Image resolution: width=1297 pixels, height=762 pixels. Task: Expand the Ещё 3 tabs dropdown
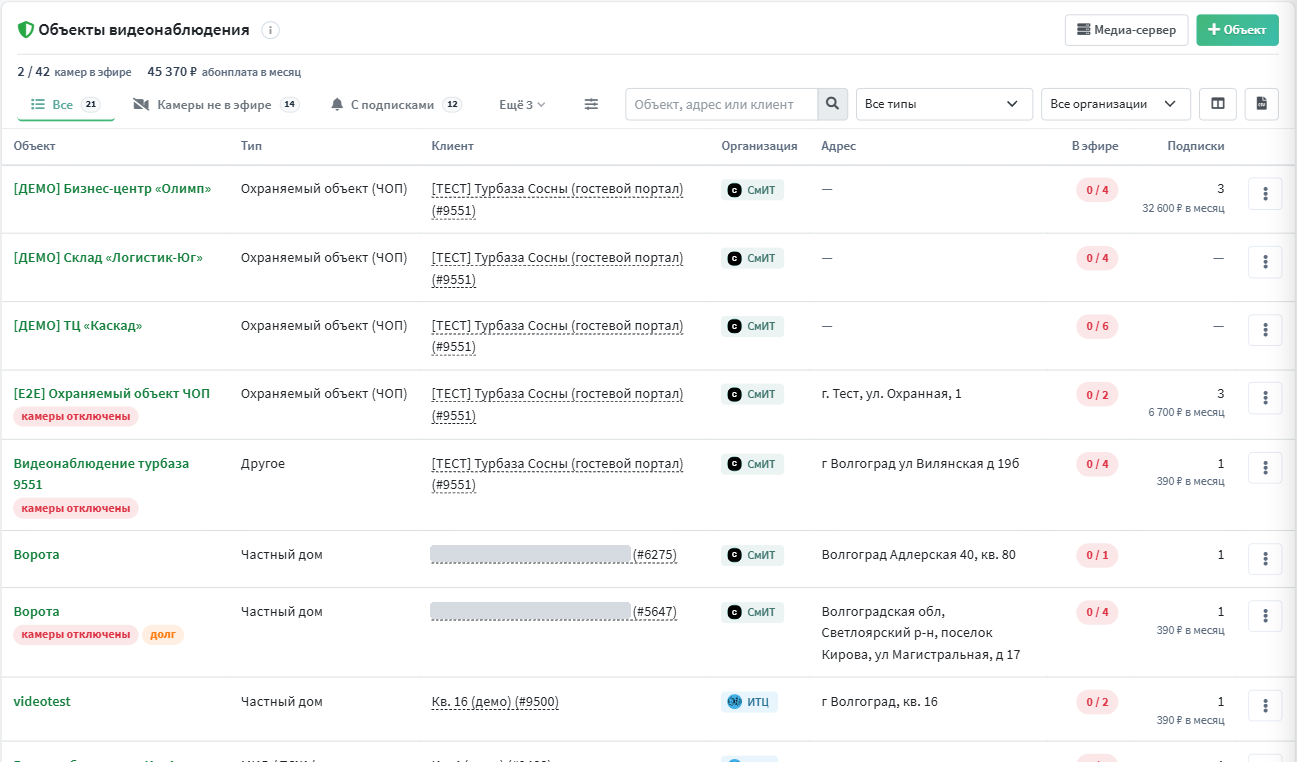point(522,104)
